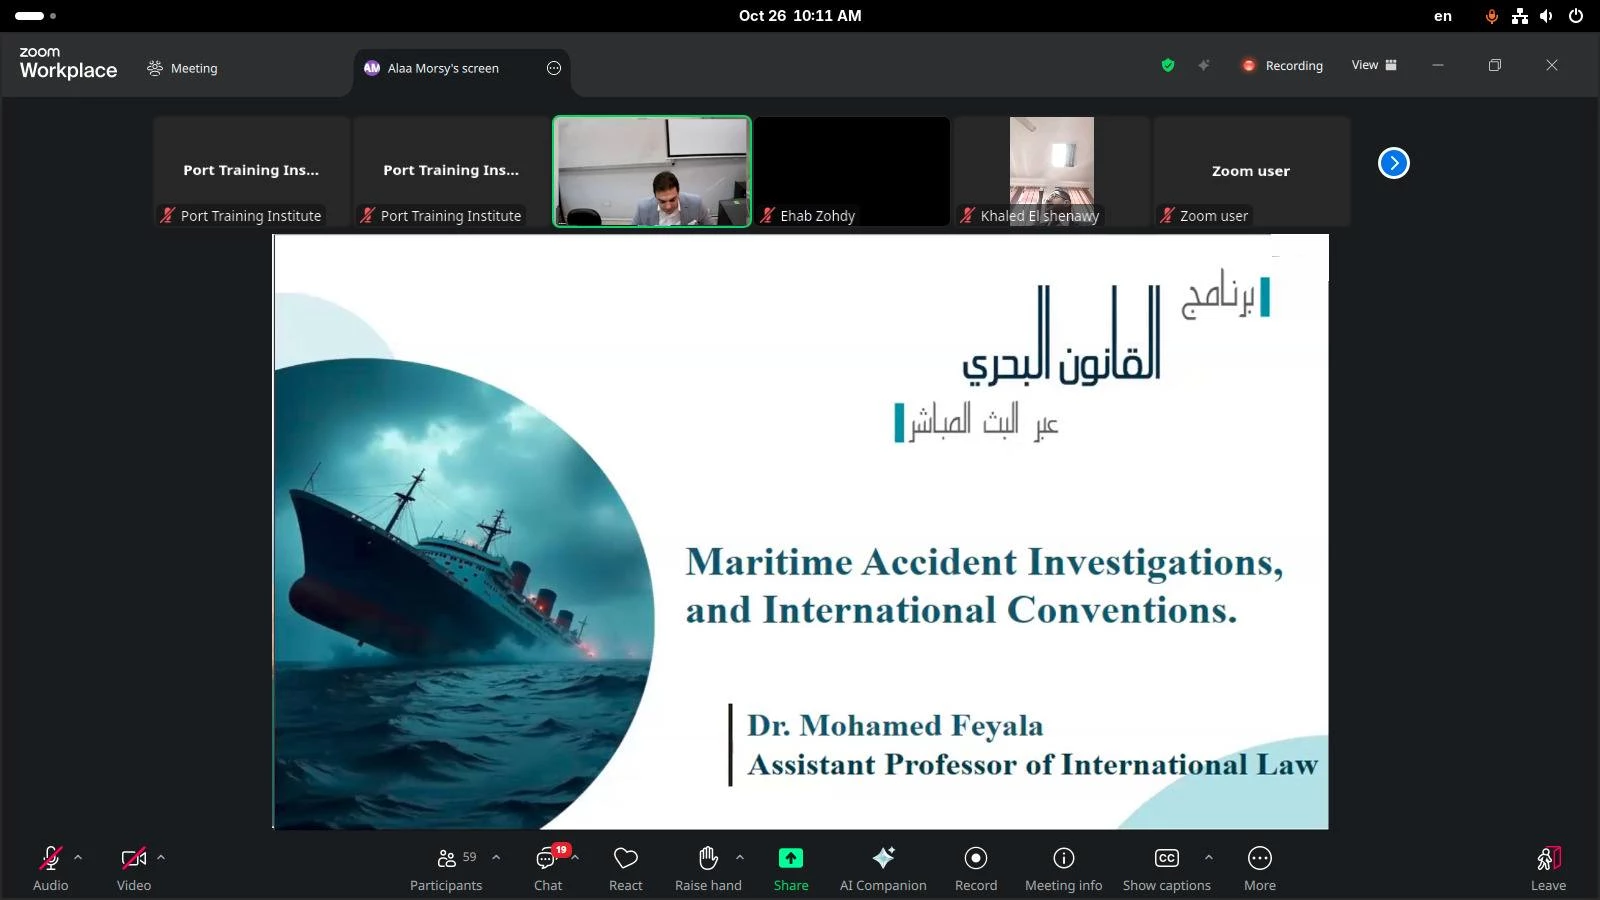Screen dimensions: 1600x900
Task: Open the Participants panel
Action: 446,868
